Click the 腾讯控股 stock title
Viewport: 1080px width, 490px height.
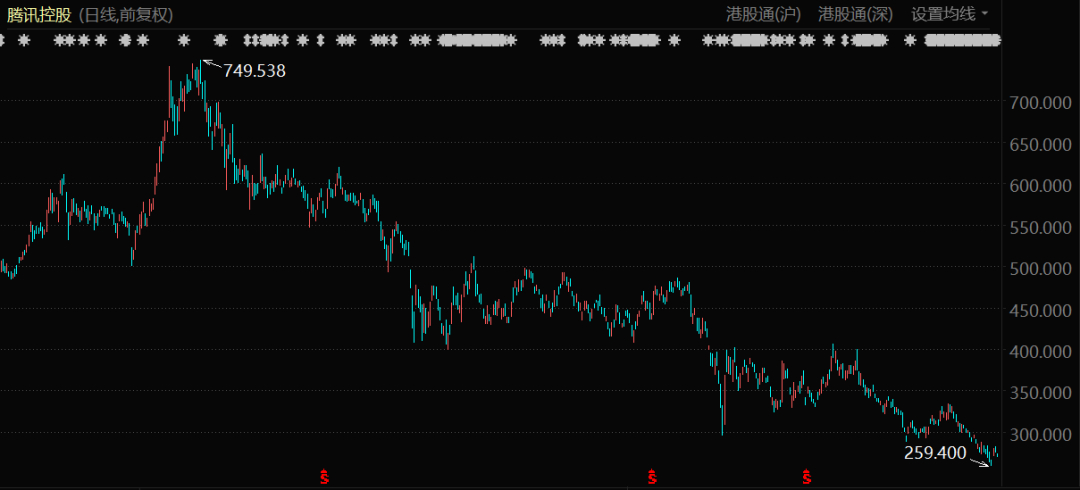pyautogui.click(x=38, y=14)
